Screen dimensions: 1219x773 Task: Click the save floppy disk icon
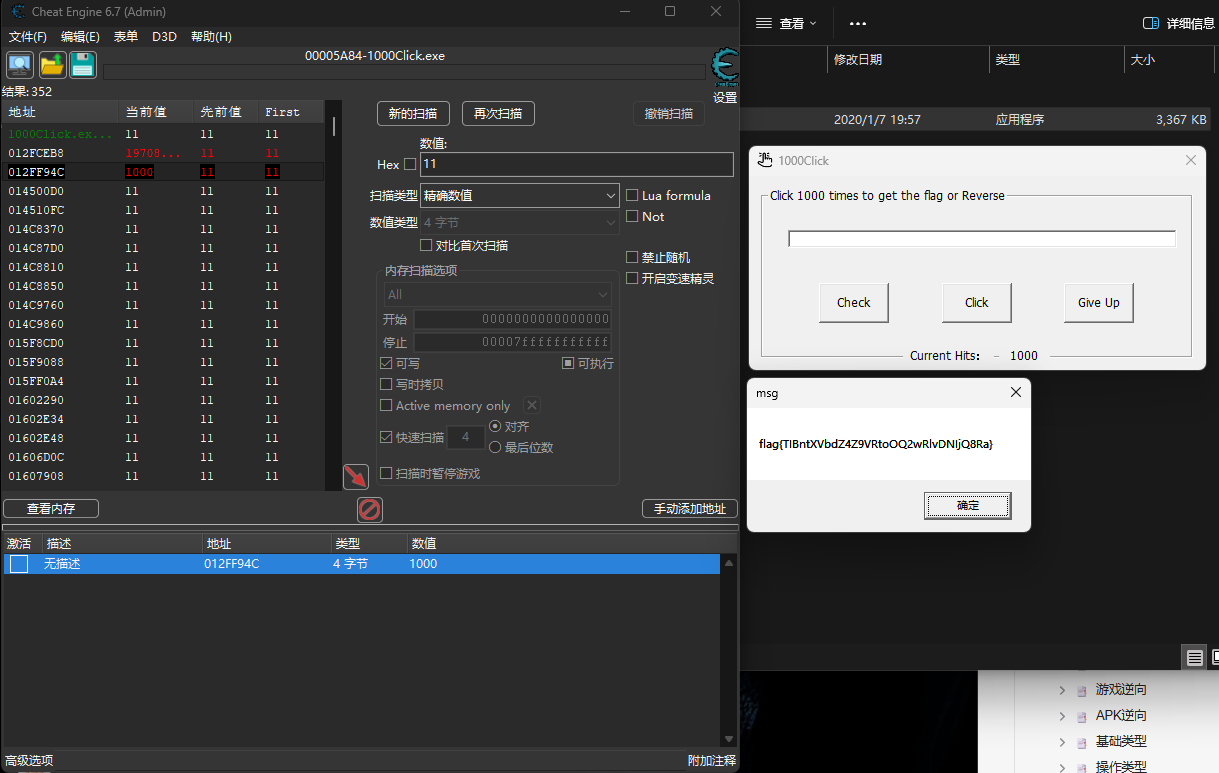point(82,65)
